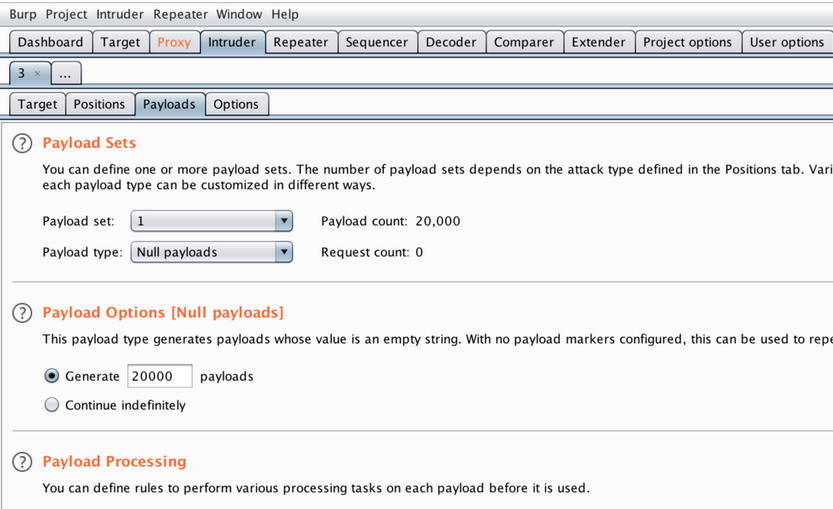
Task: Close Intruder attack tab 3
Action: pyautogui.click(x=37, y=74)
